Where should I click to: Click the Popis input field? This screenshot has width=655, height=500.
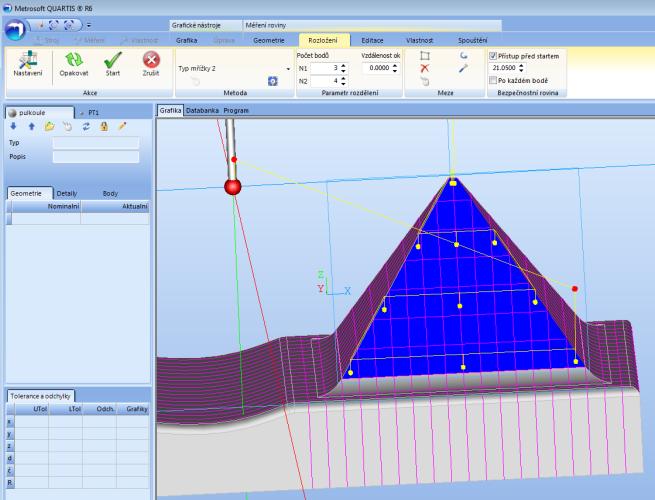click(96, 157)
